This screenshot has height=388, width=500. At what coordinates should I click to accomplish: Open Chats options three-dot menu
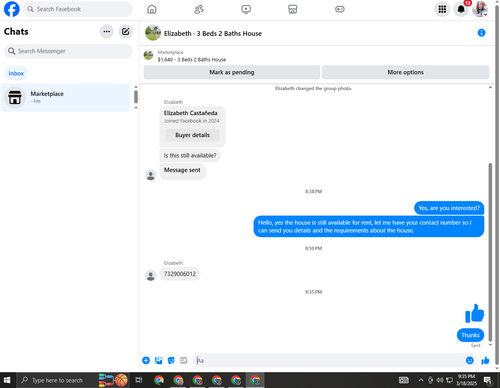click(x=107, y=31)
